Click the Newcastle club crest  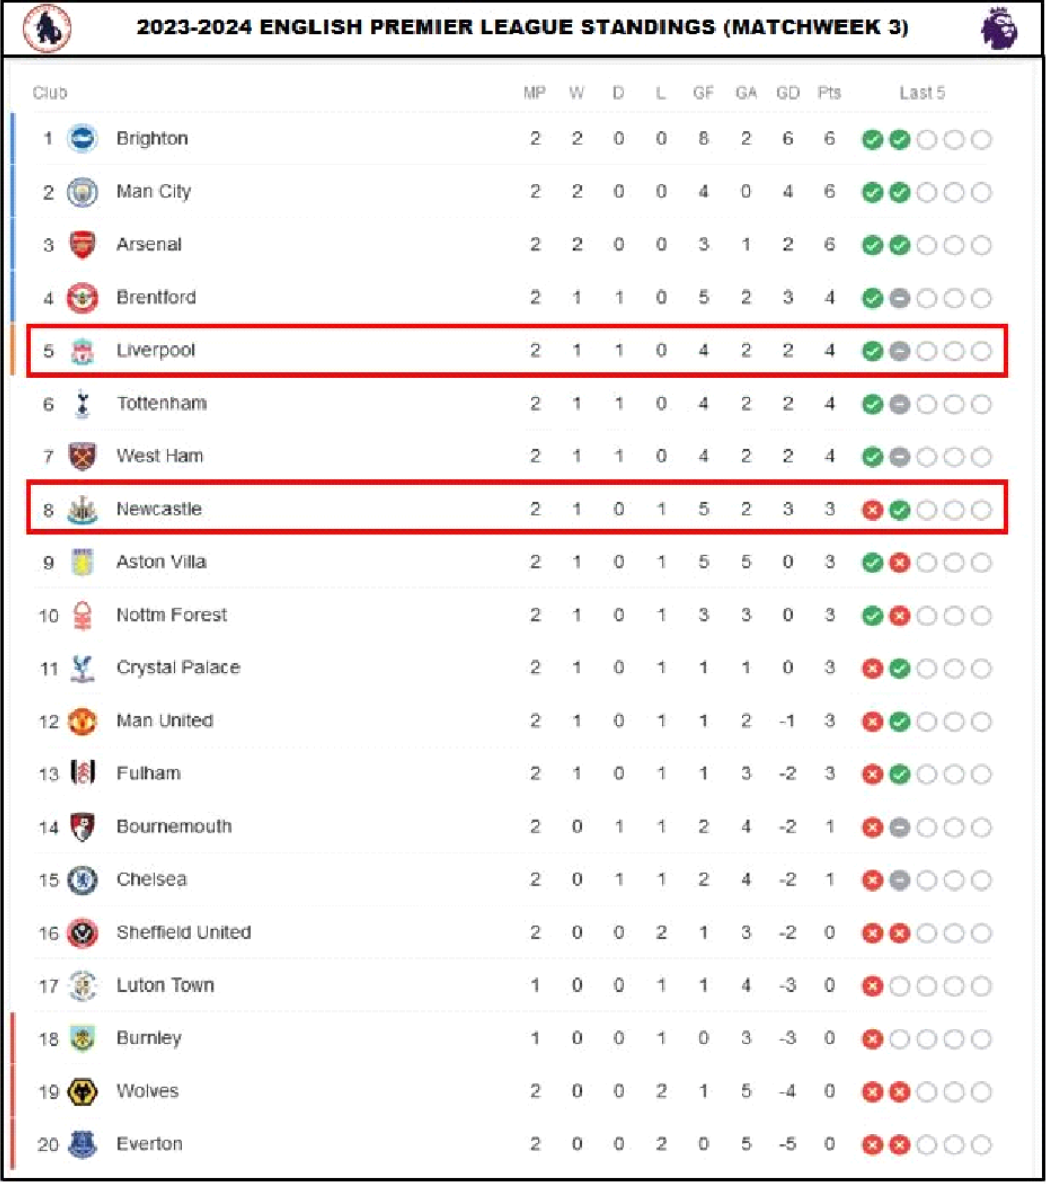tap(82, 510)
